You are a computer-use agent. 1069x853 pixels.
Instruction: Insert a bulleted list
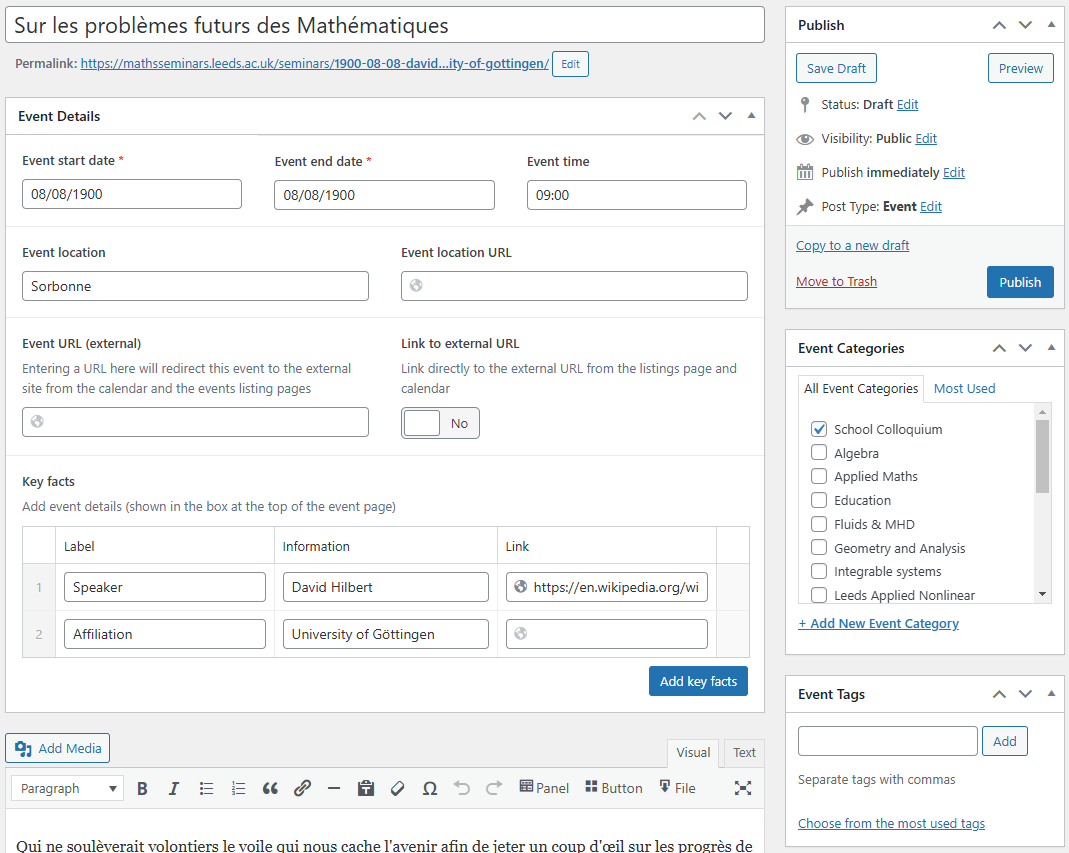click(x=206, y=788)
